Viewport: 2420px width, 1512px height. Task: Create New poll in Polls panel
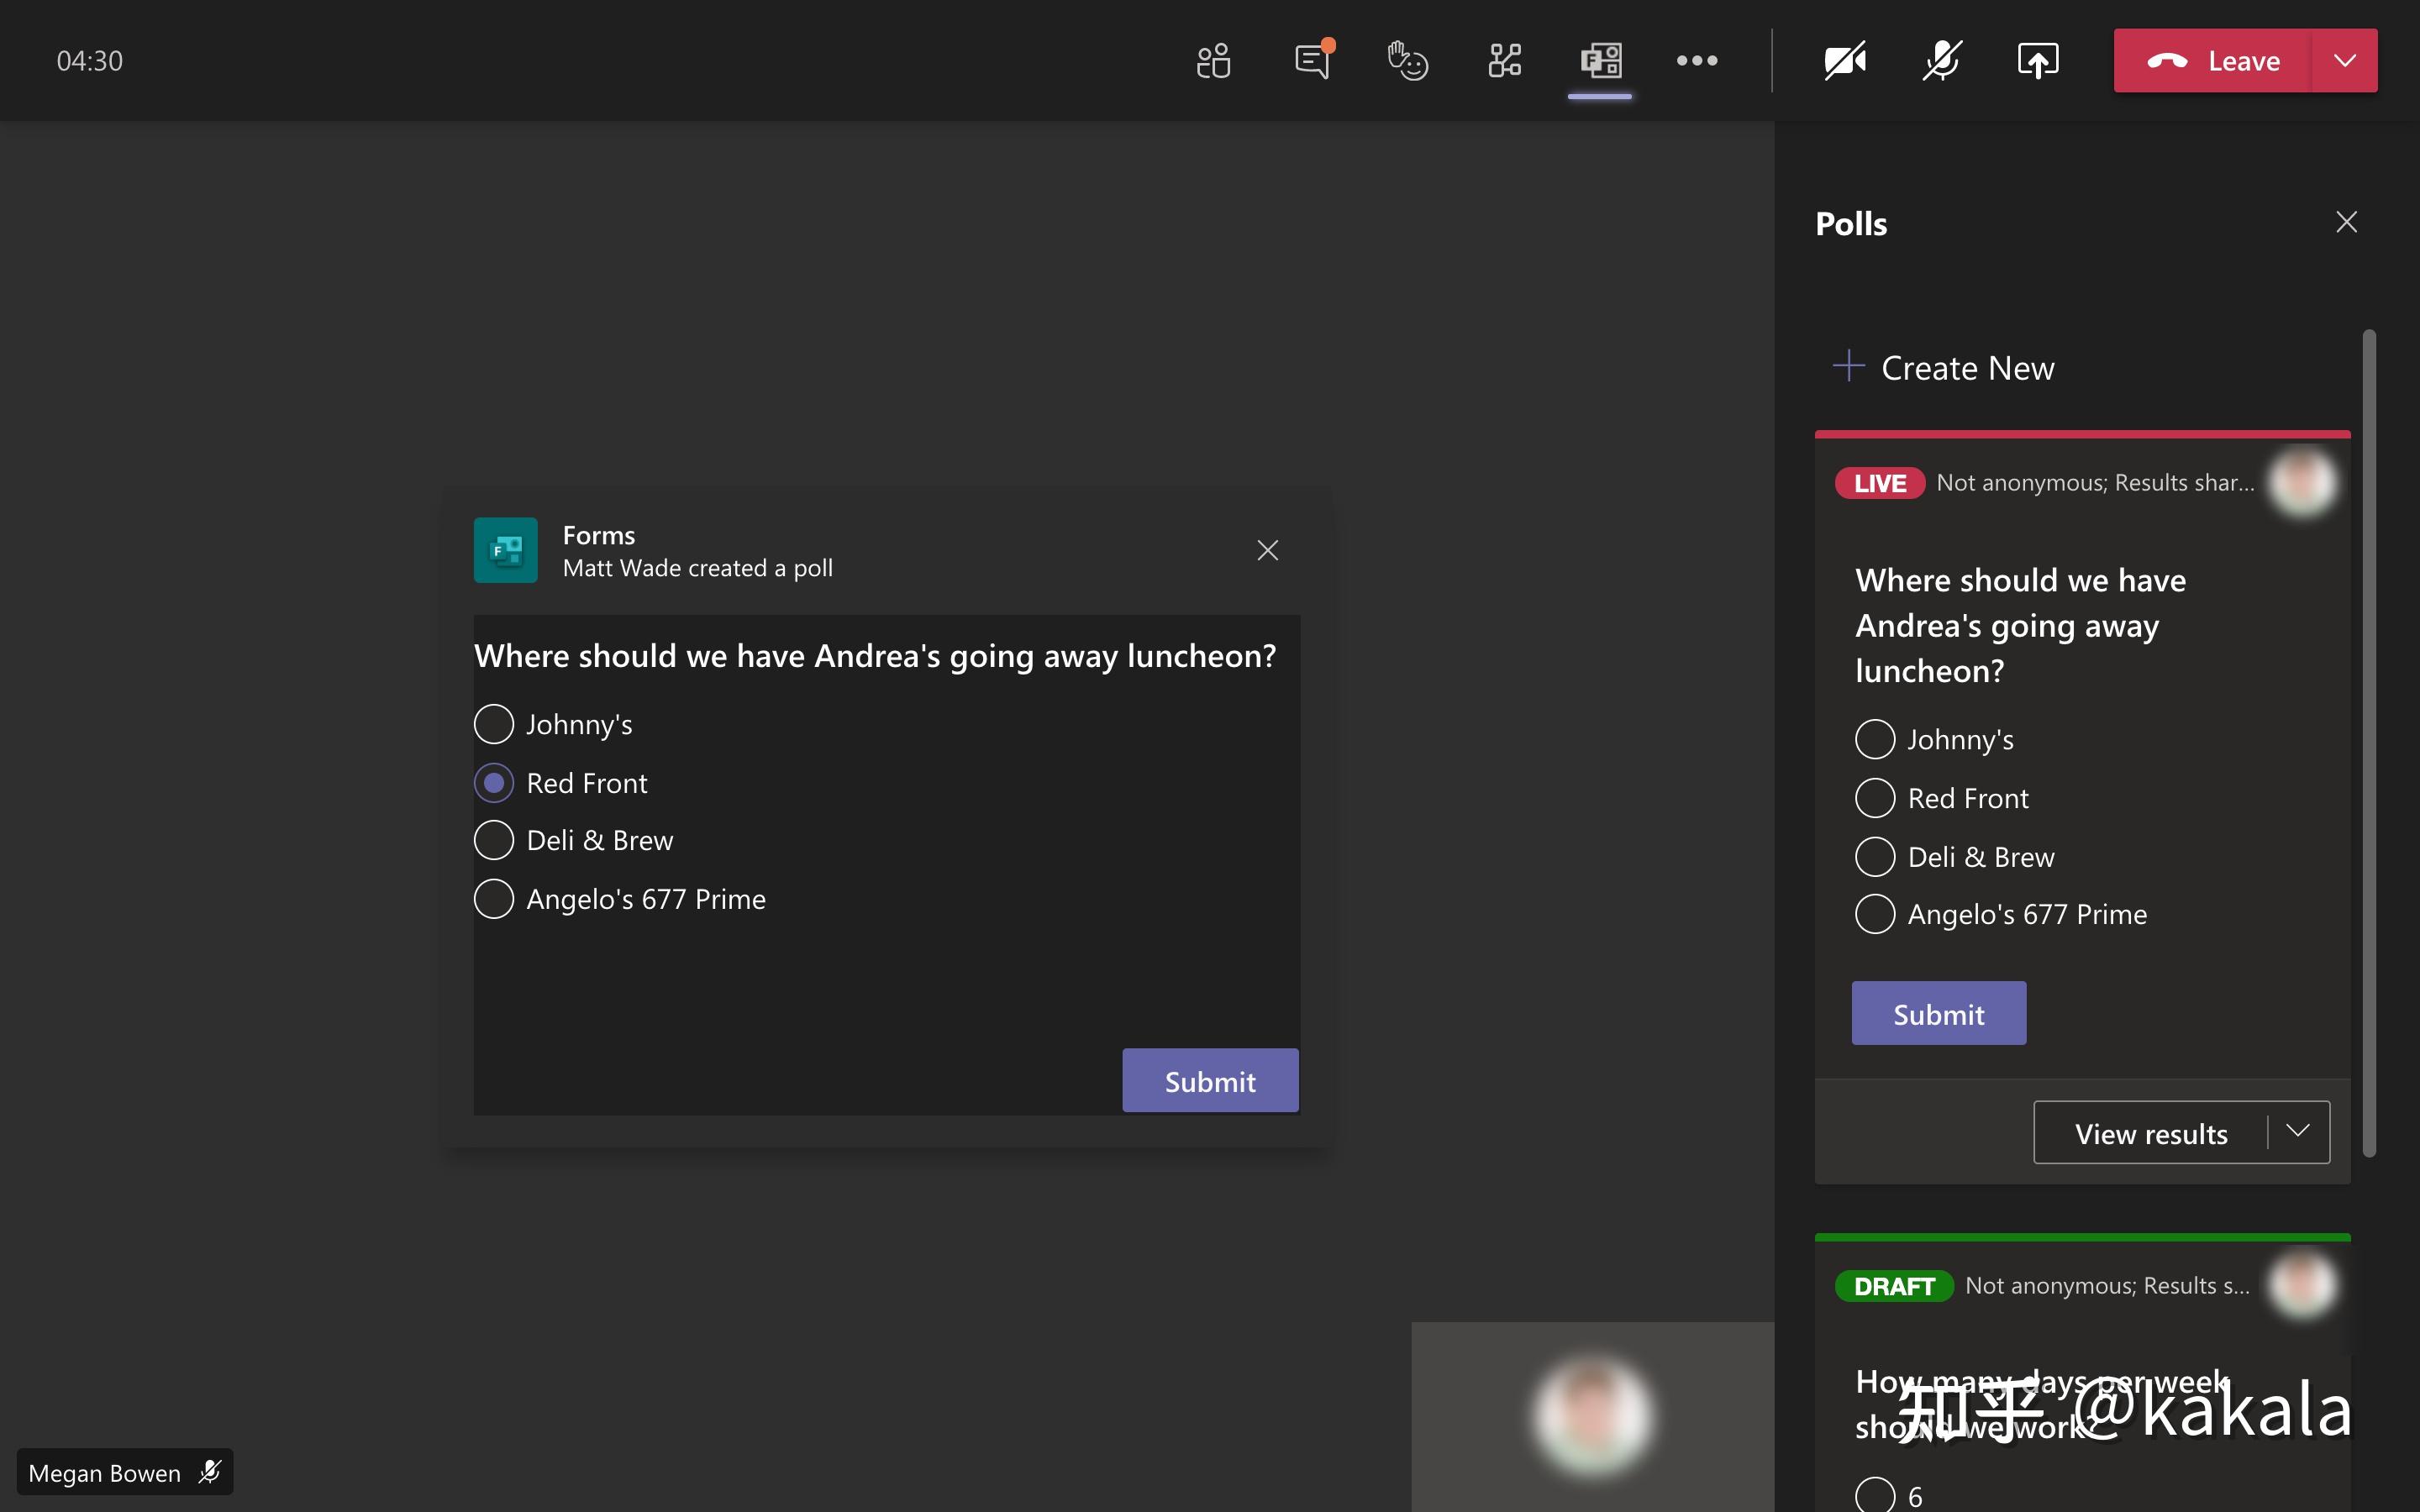pos(1944,365)
